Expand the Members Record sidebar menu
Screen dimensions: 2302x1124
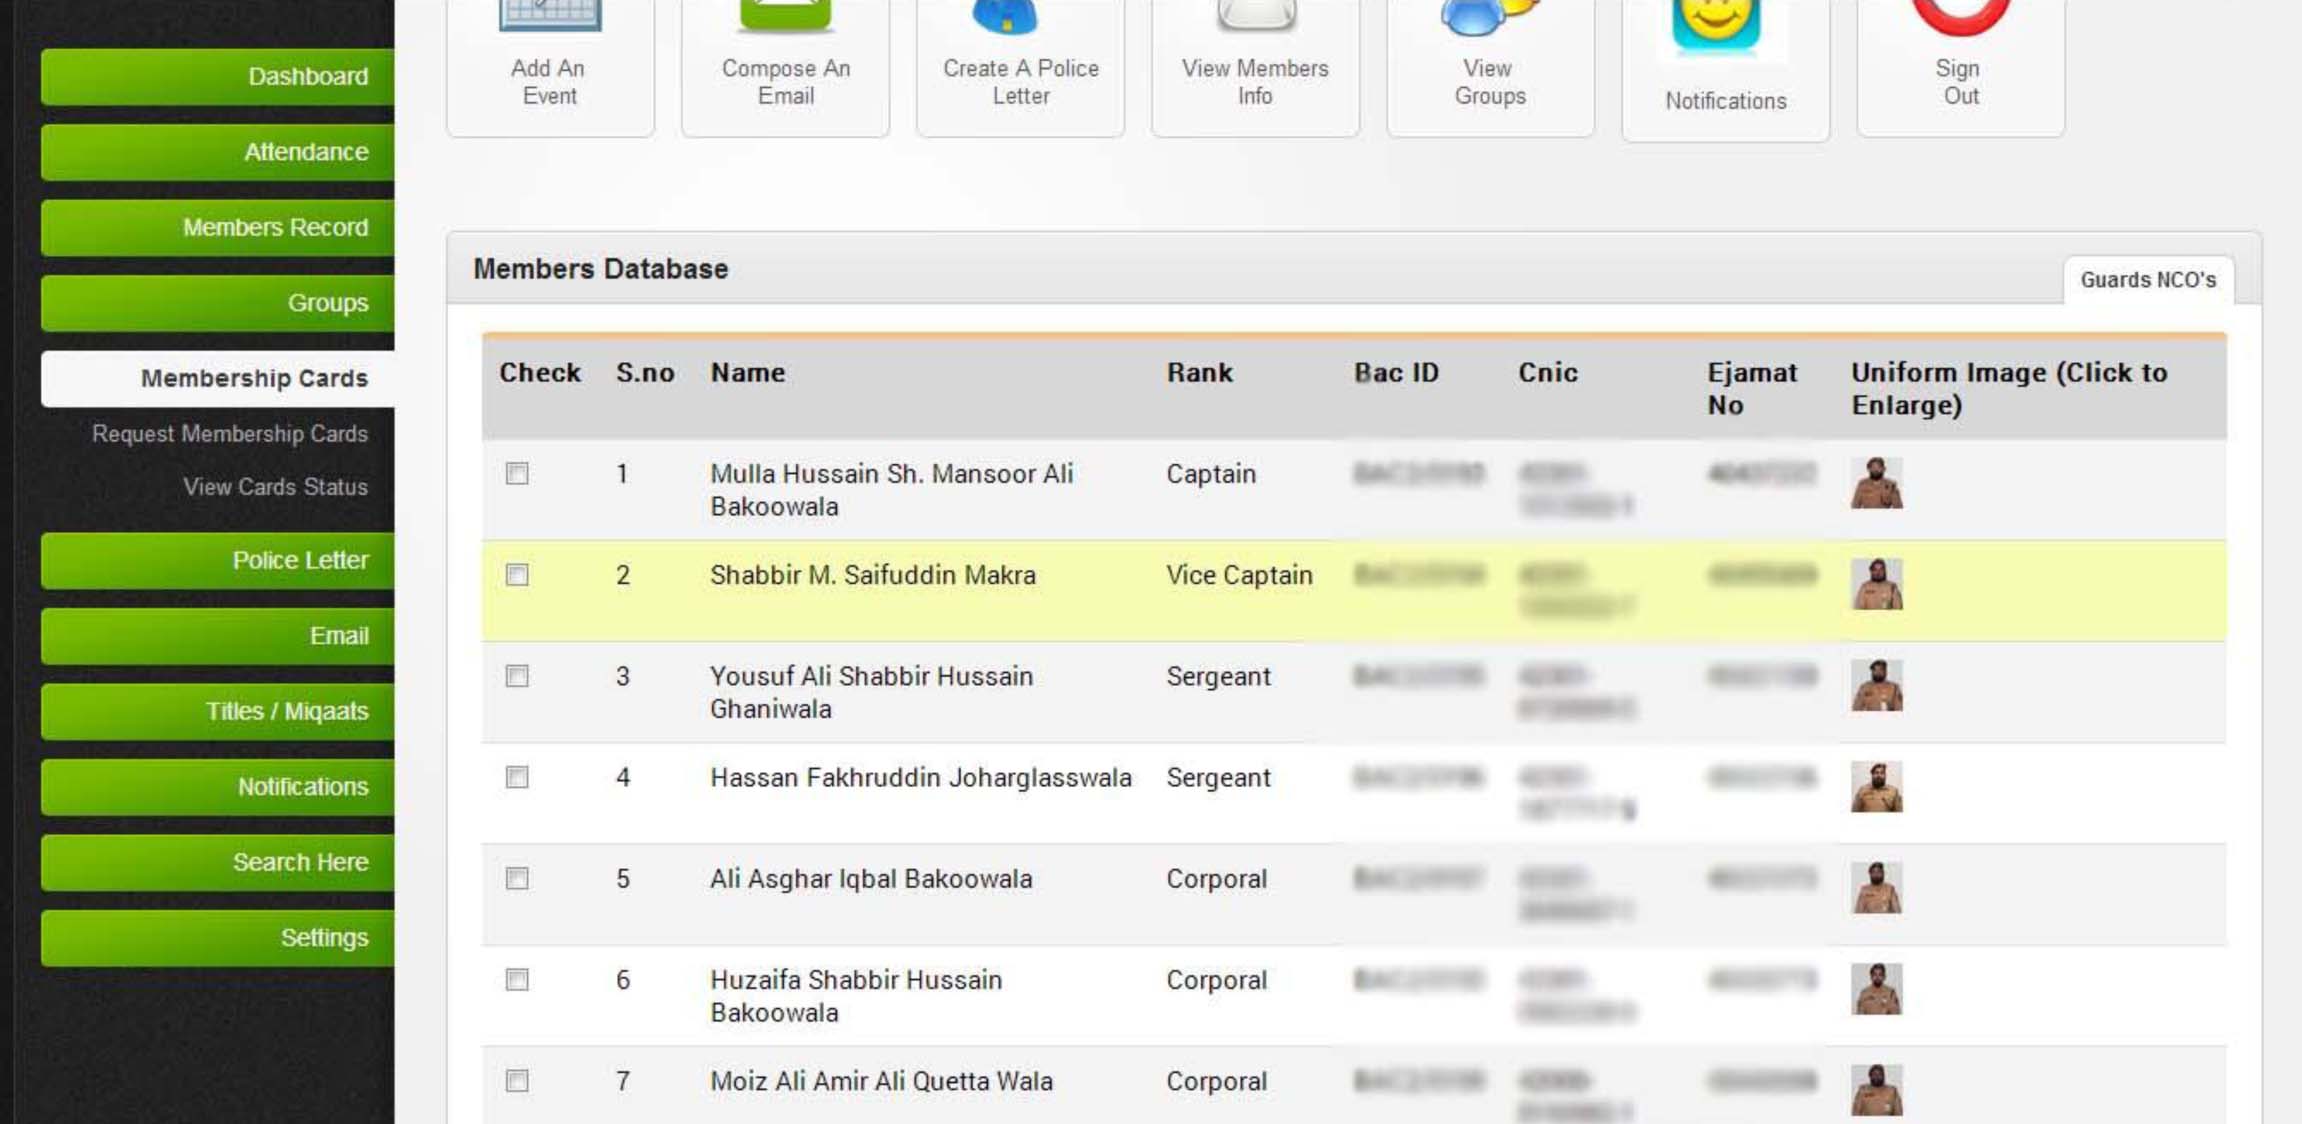coord(218,228)
